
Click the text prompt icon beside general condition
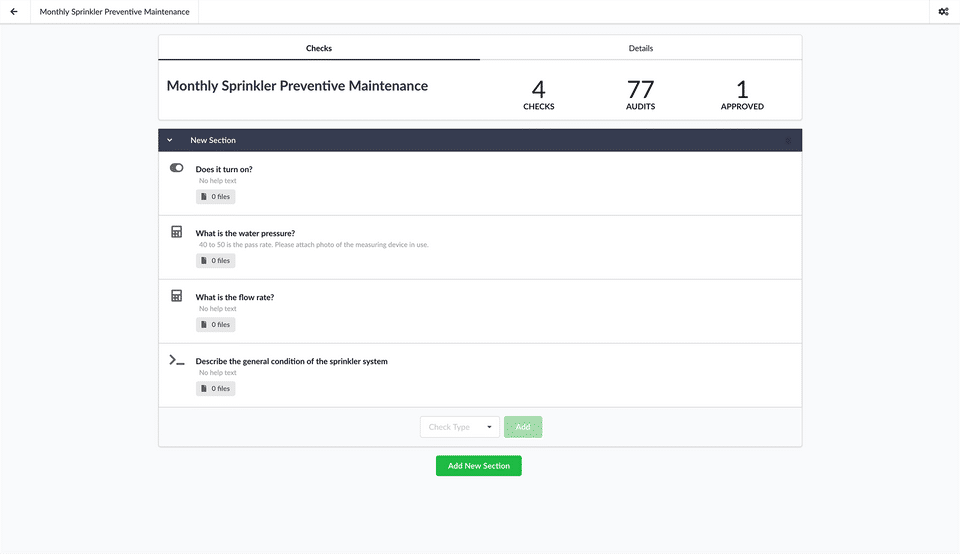click(x=177, y=360)
